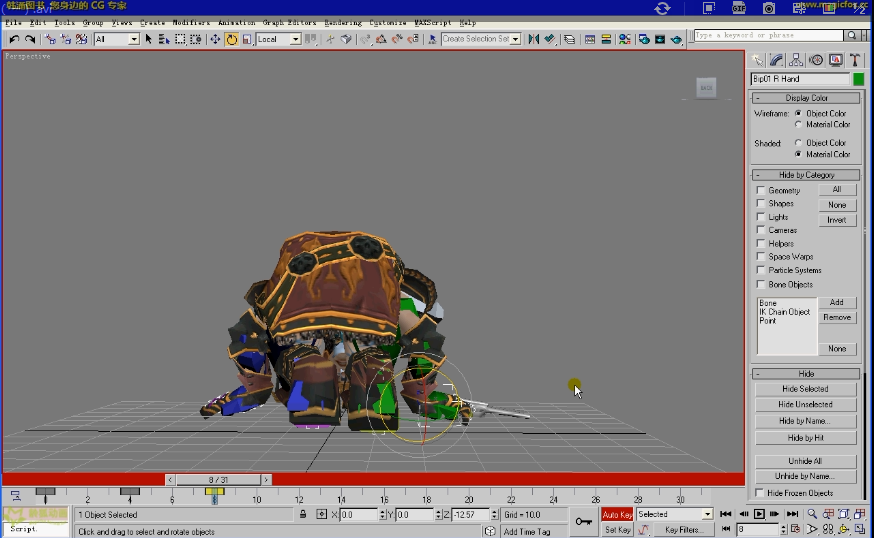Choose Rectangular Selection Region tool

point(180,39)
